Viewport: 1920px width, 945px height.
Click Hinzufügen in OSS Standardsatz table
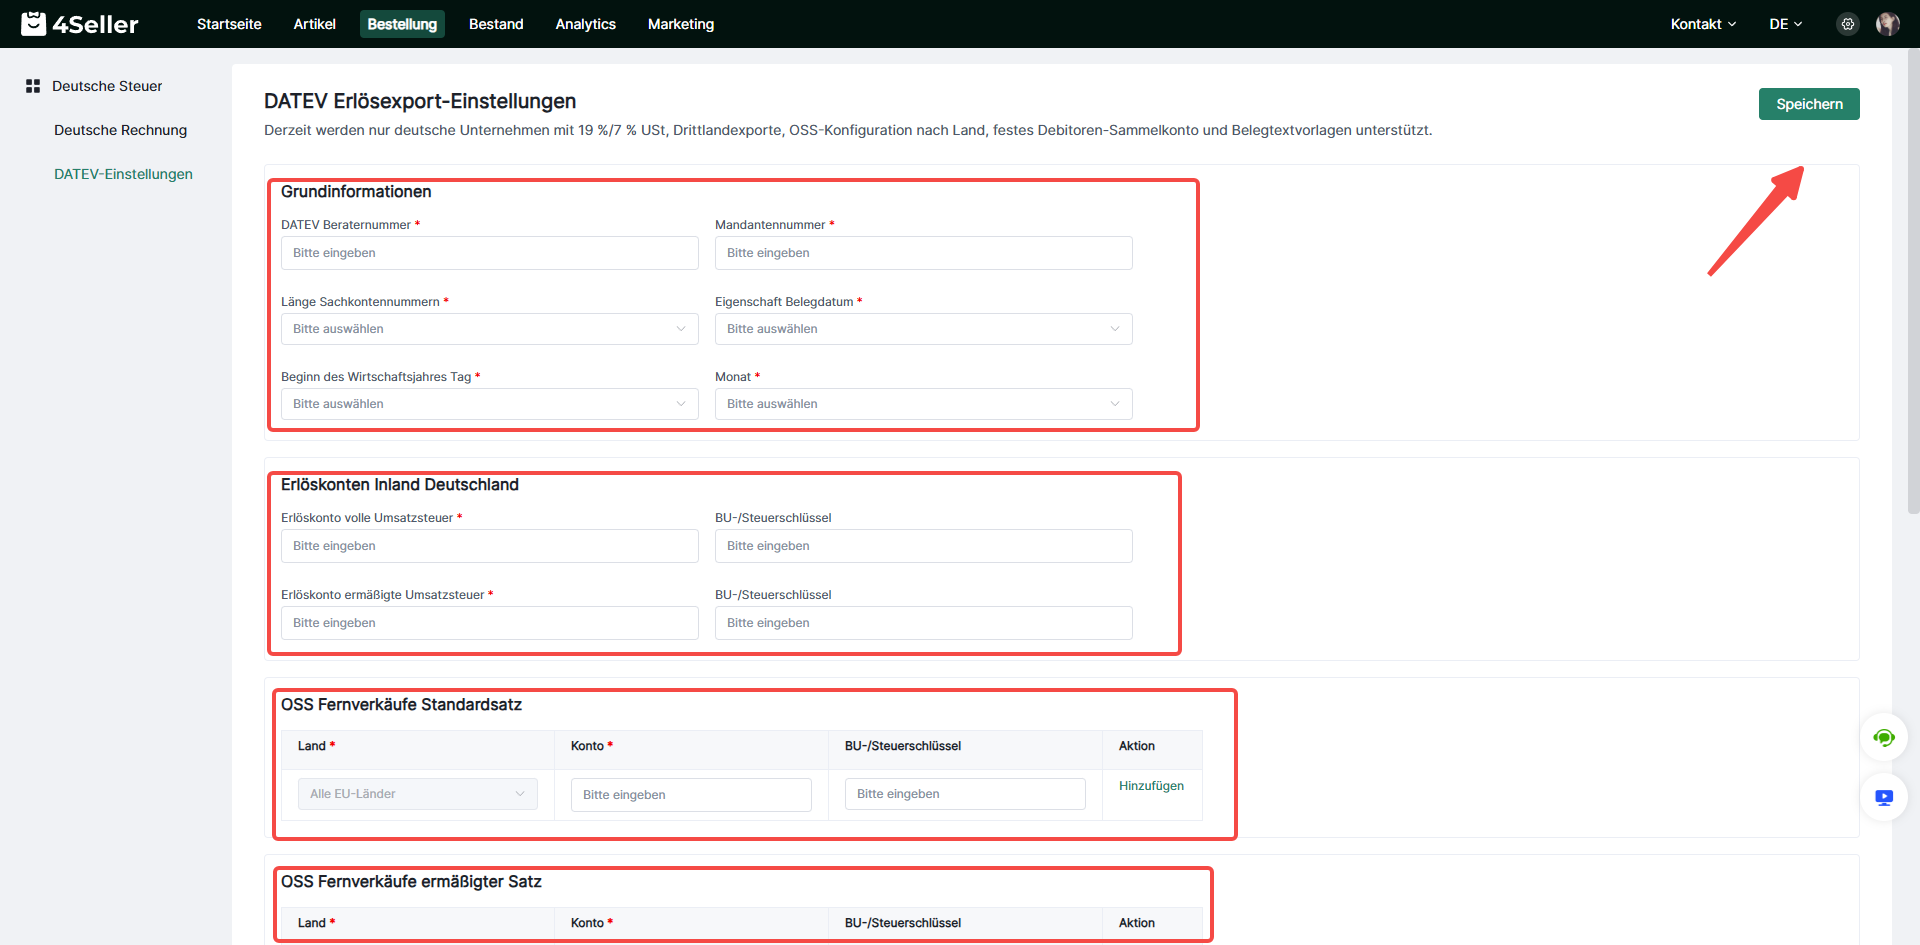(x=1151, y=786)
